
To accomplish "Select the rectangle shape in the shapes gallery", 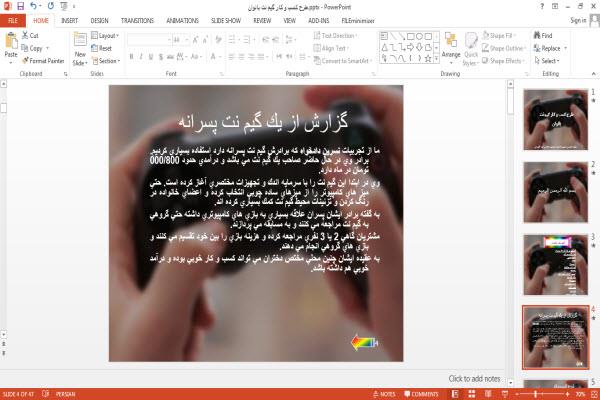I will tap(411, 36).
